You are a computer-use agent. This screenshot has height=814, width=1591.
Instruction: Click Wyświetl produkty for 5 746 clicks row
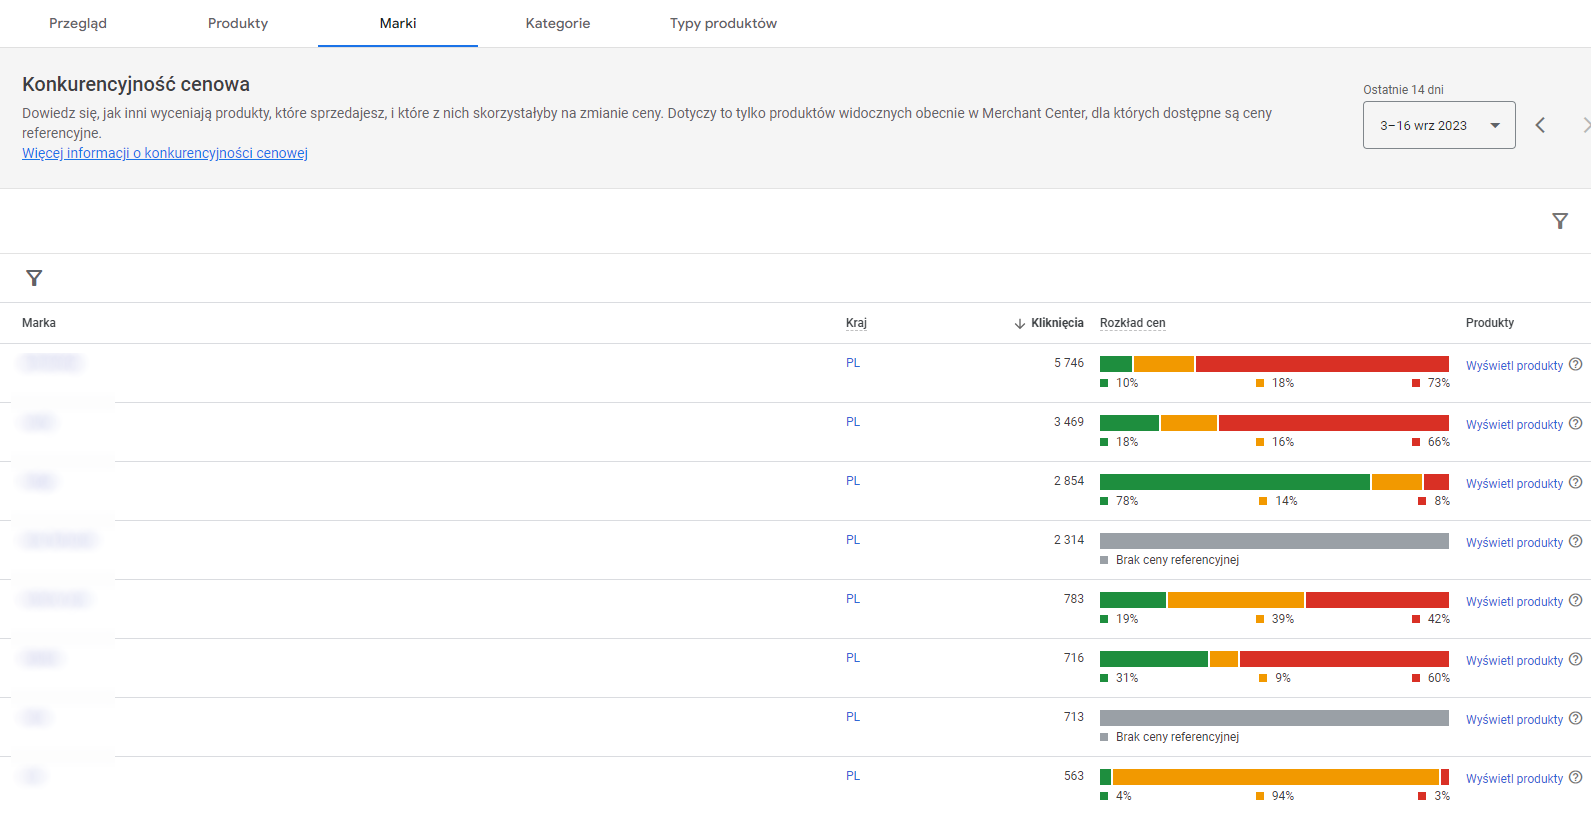click(1514, 366)
